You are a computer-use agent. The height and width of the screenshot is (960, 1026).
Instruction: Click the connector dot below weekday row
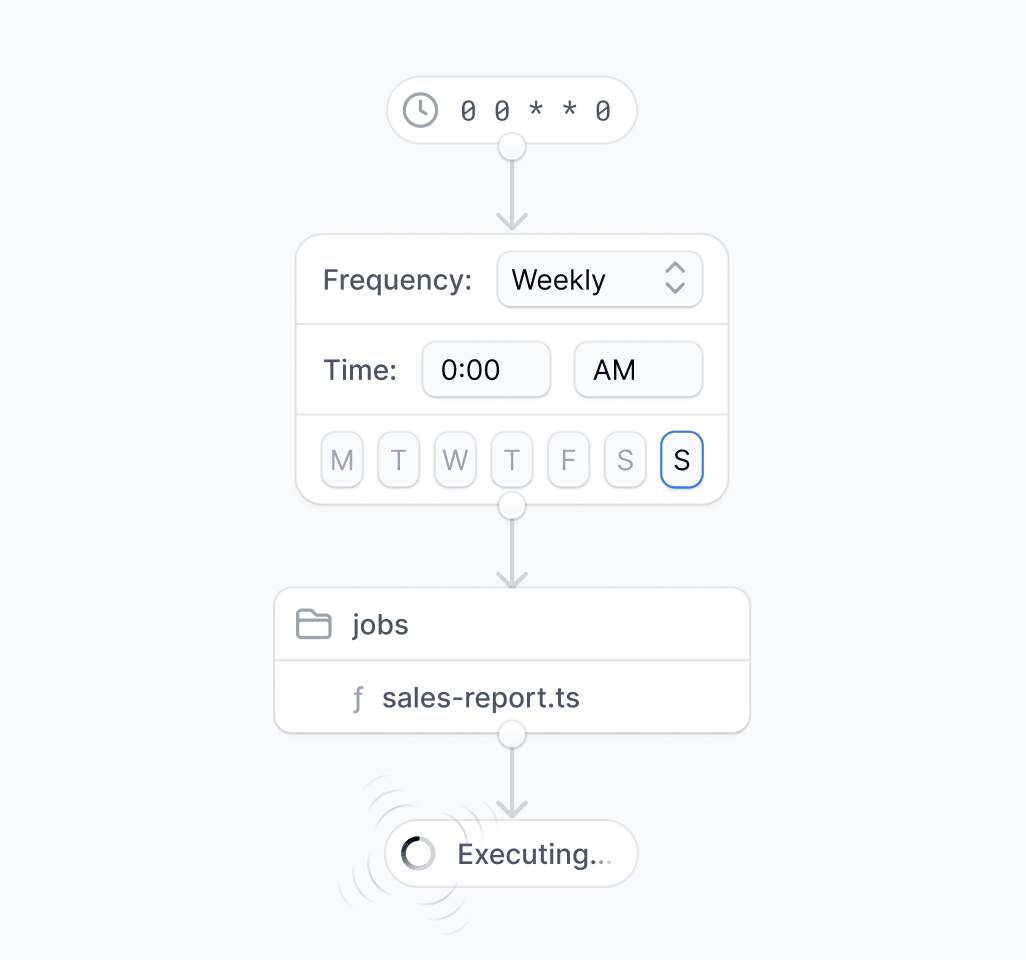pos(512,506)
